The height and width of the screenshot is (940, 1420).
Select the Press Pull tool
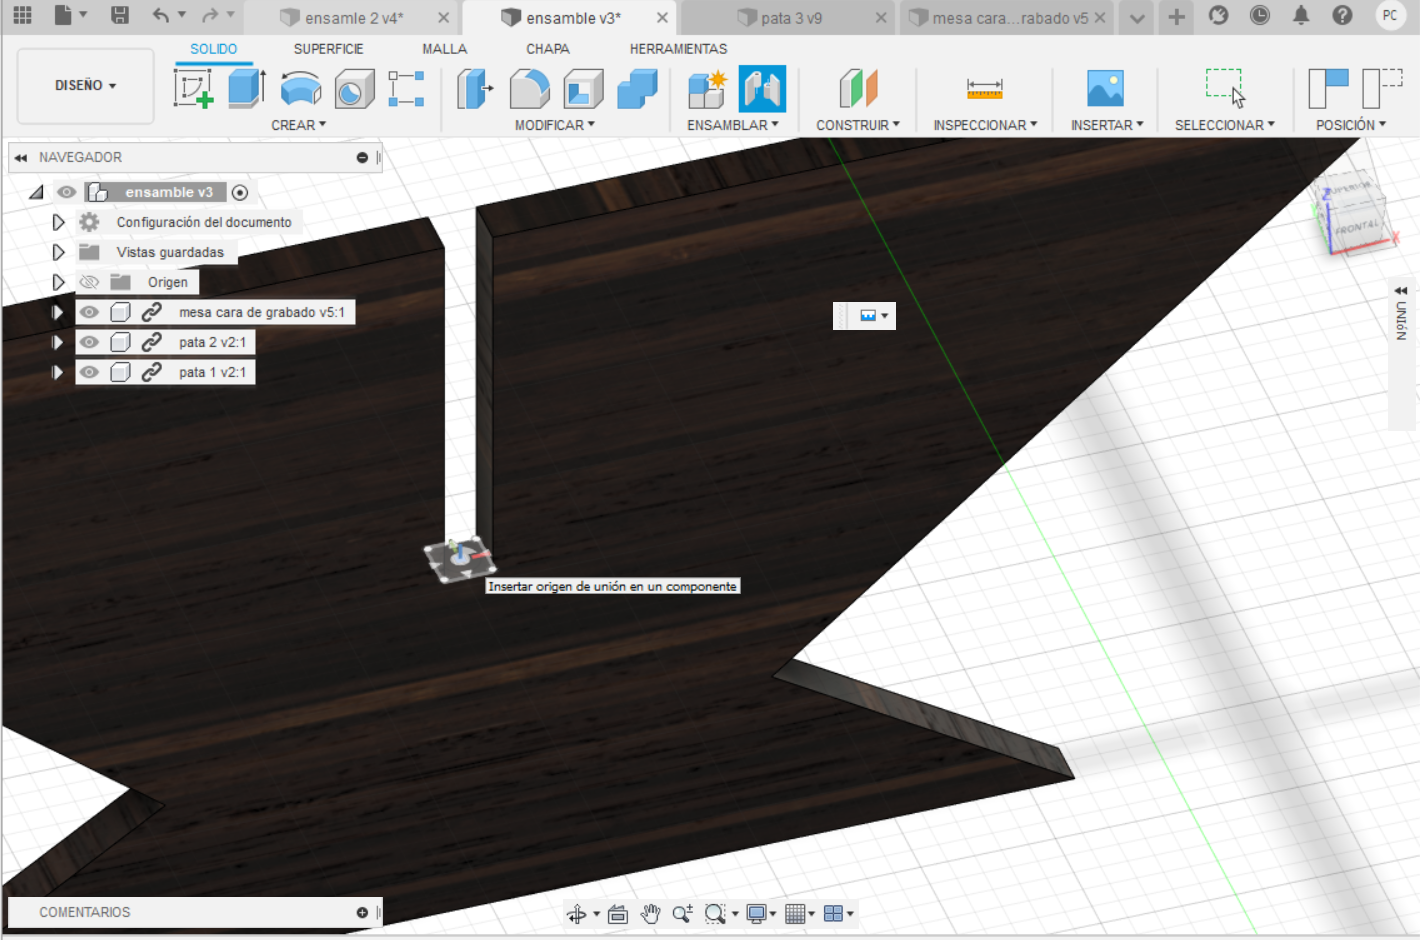click(475, 89)
